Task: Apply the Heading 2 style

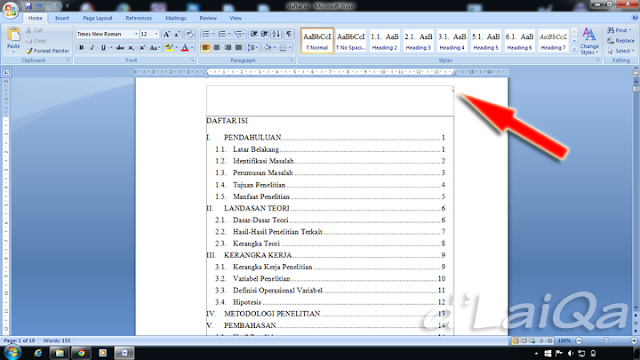Action: click(384, 40)
